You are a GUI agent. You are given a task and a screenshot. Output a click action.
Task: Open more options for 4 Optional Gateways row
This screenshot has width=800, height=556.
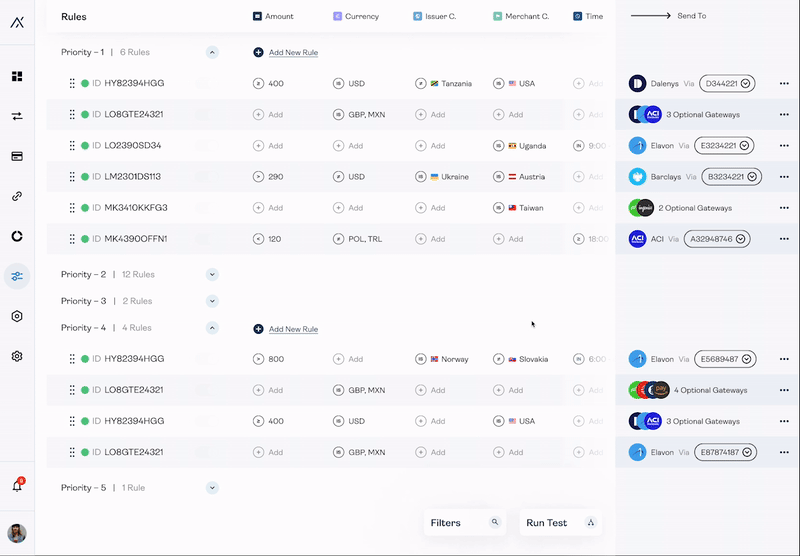click(784, 390)
